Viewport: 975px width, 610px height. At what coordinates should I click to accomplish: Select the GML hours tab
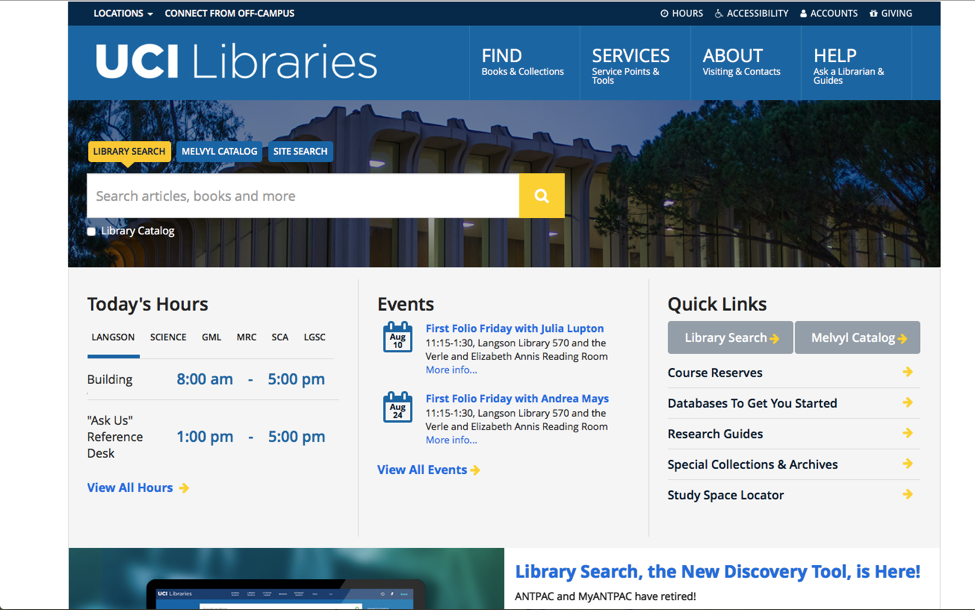coord(211,337)
